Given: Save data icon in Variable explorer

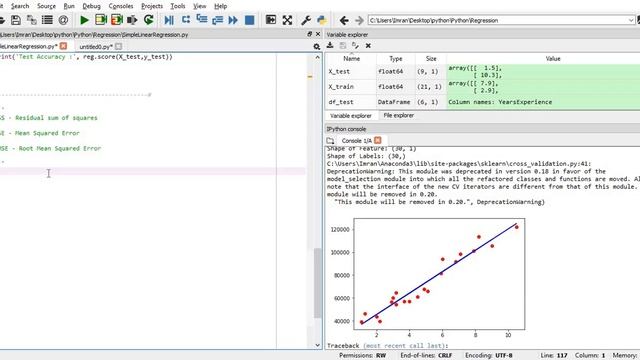Looking at the screenshot, I should point(343,46).
